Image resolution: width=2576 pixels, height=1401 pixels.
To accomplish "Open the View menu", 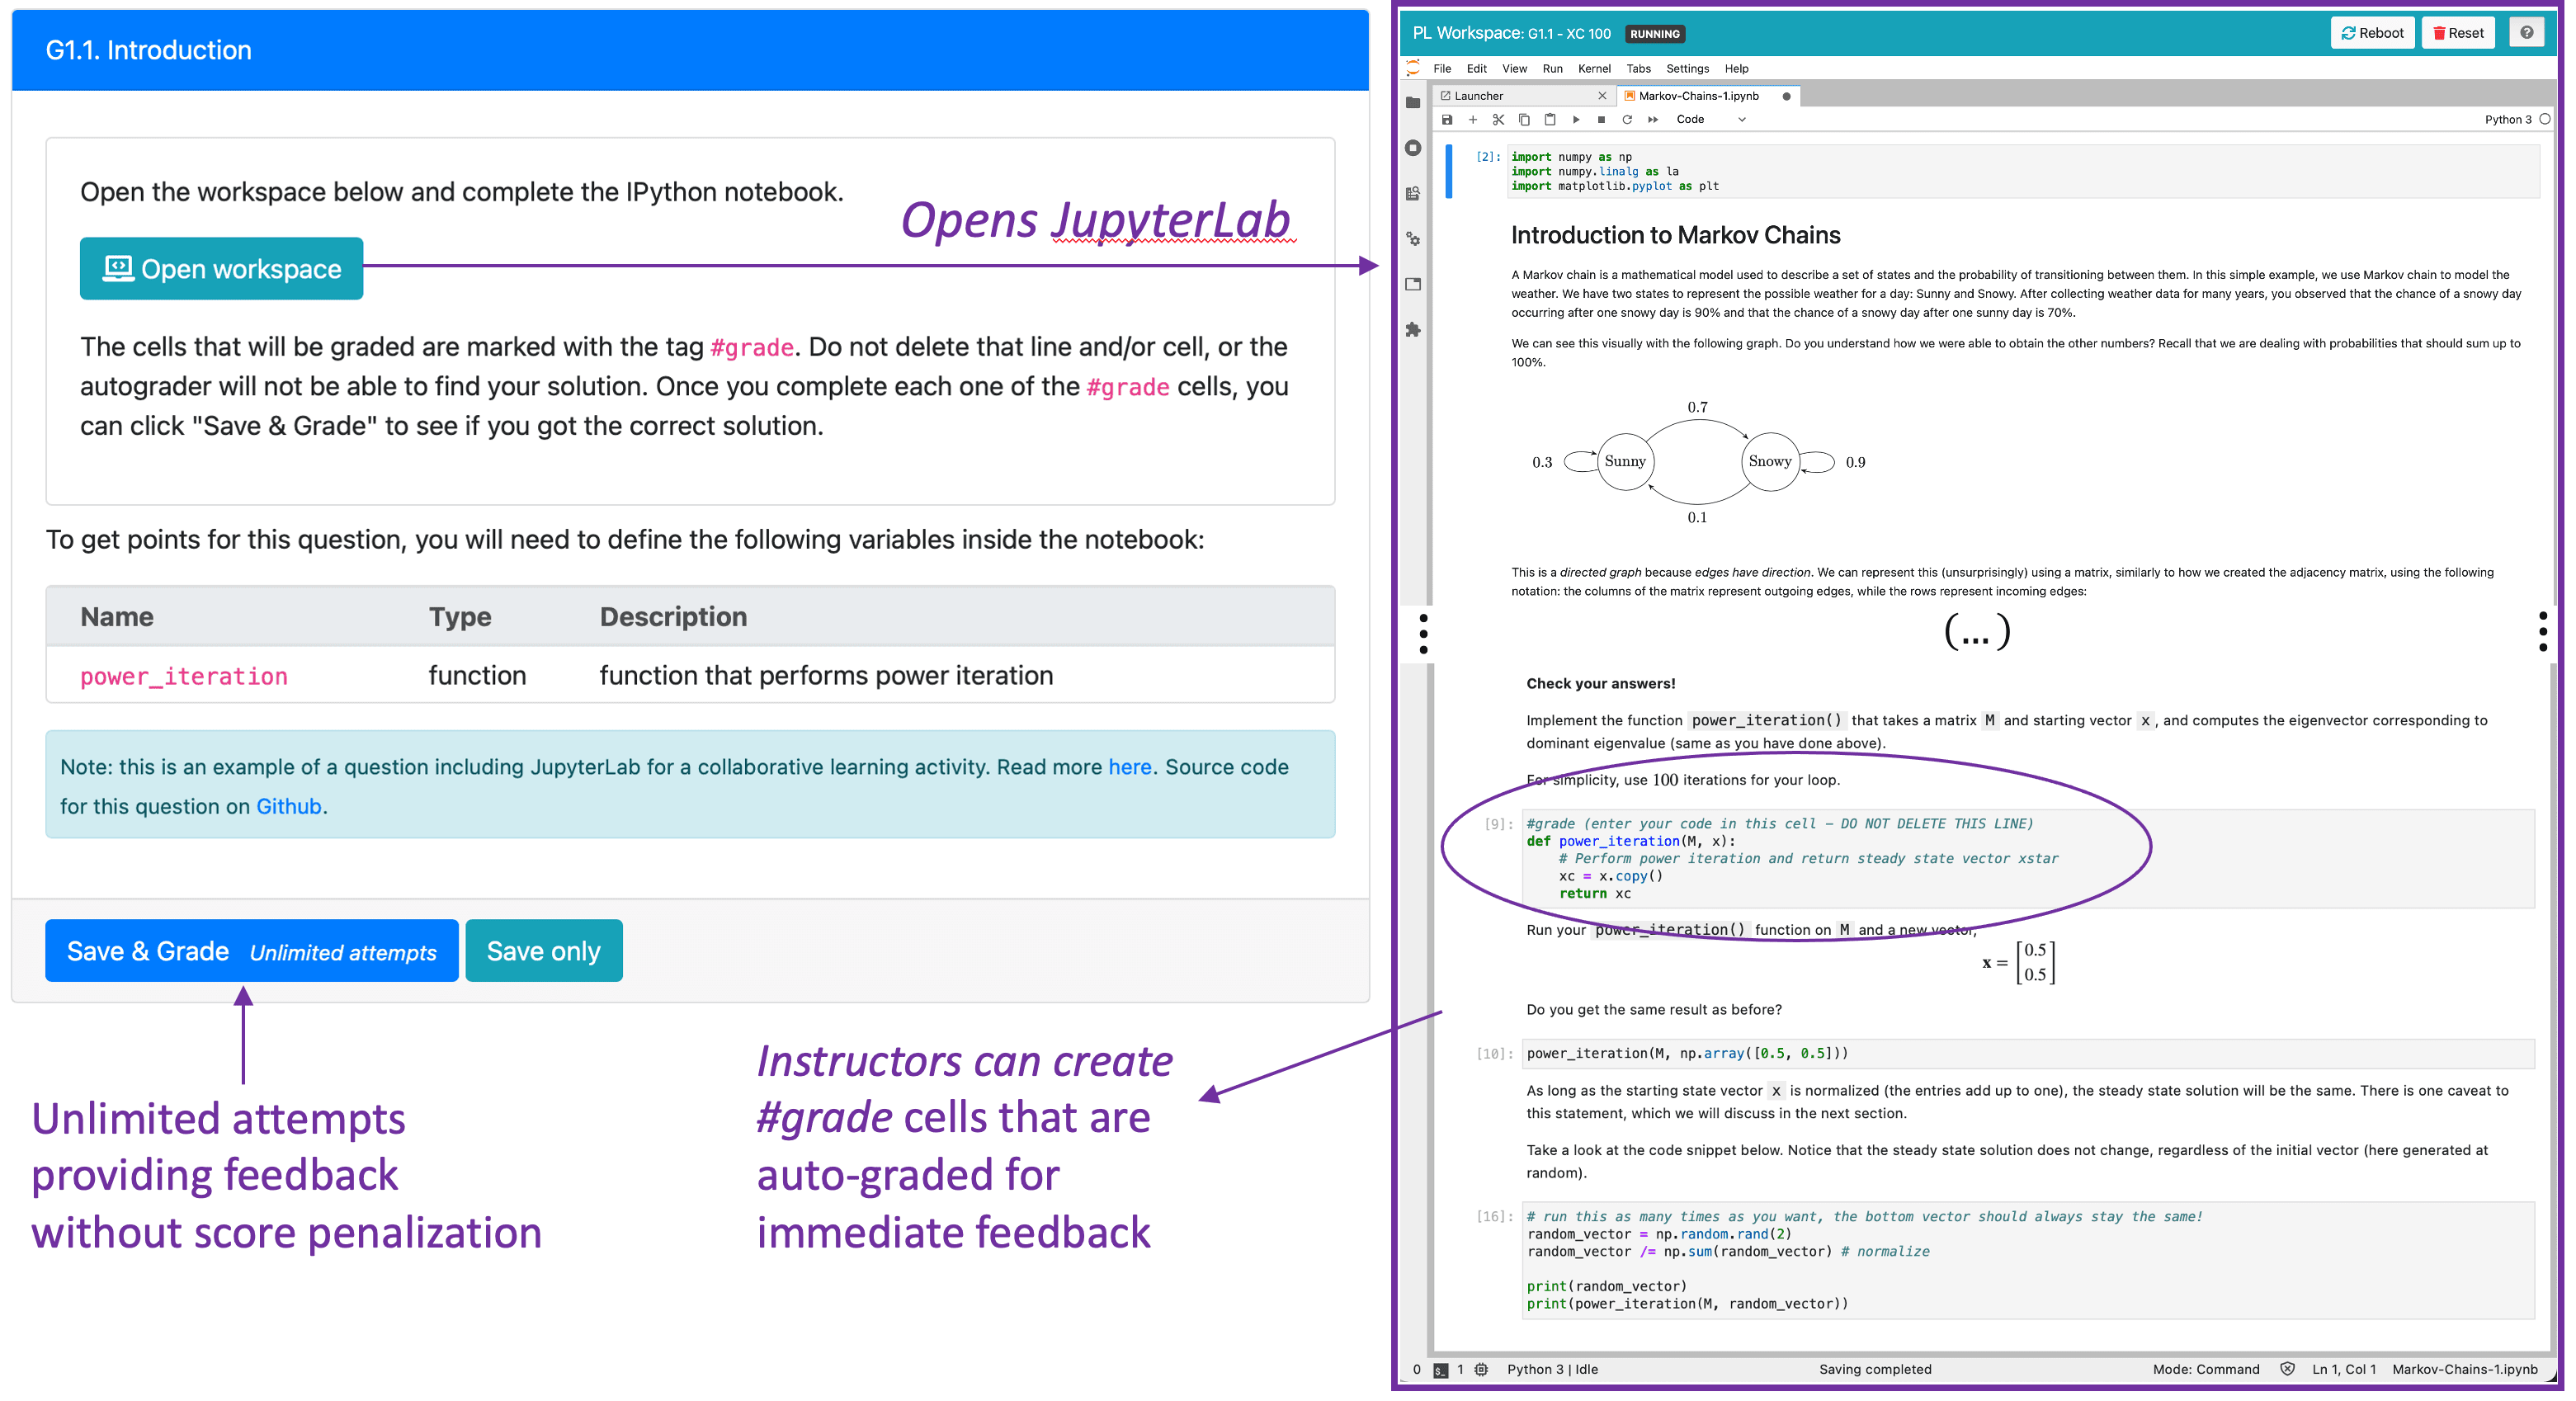I will [x=1514, y=69].
